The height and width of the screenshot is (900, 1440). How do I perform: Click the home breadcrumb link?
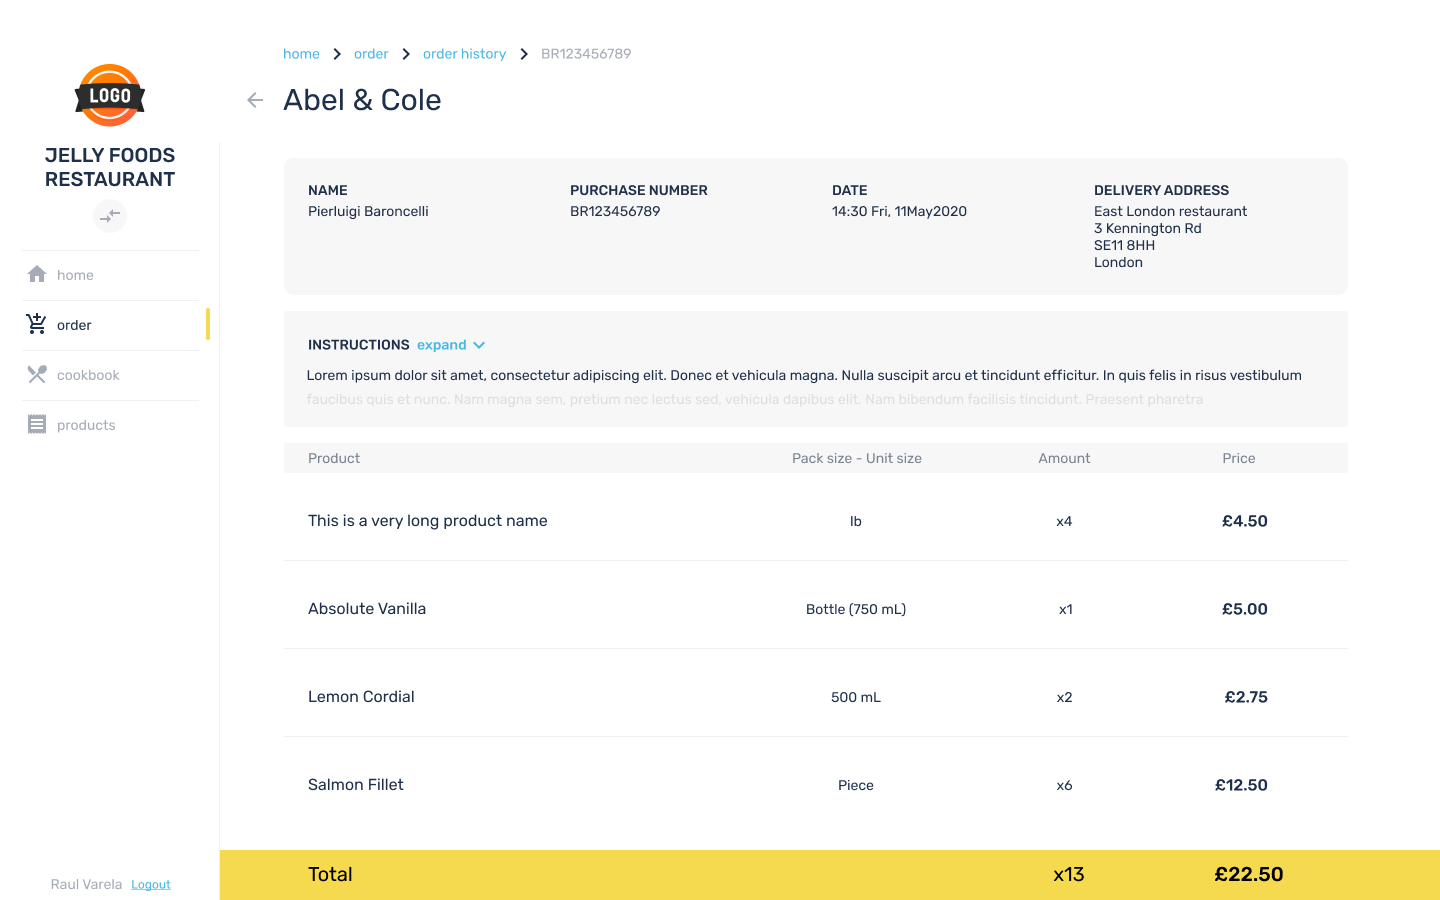(x=301, y=54)
